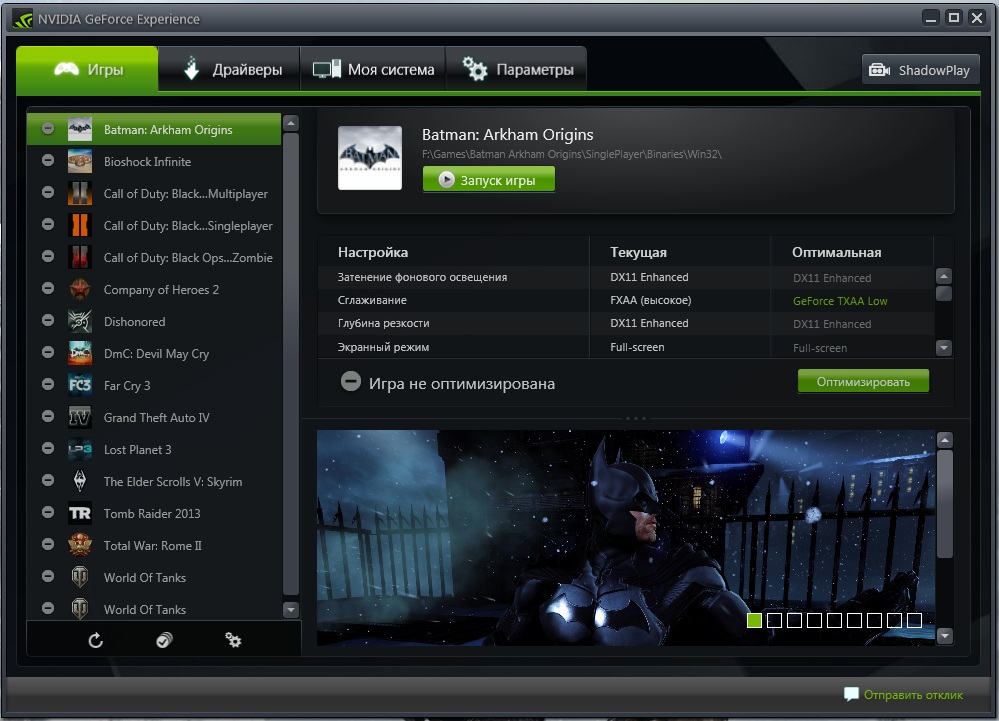Viewport: 999px width, 721px height.
Task: Click the status circle beside Tomb Raider 2013
Action: (48, 511)
